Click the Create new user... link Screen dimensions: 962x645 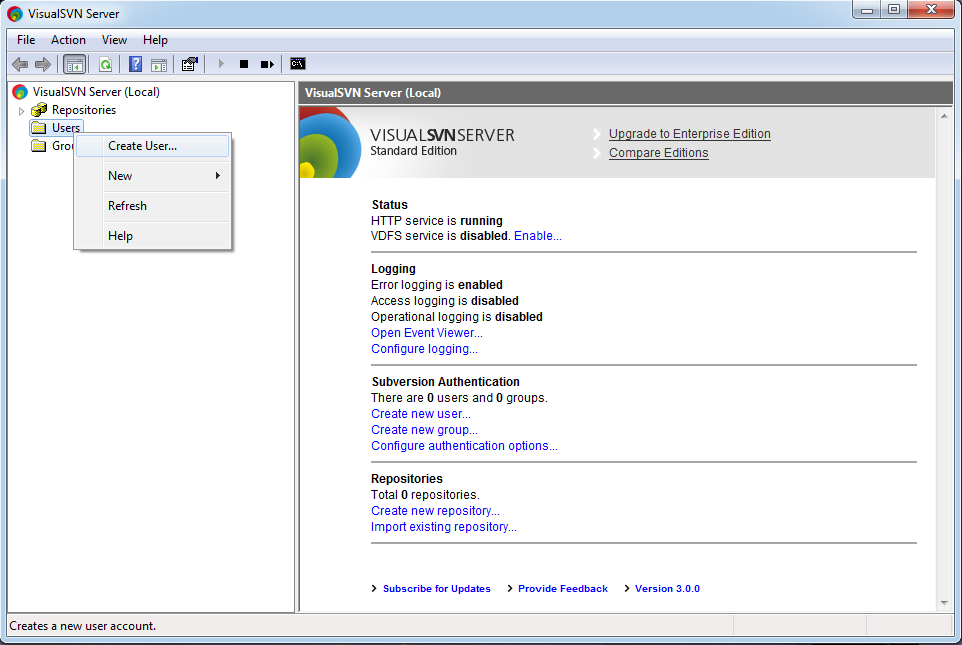click(421, 414)
